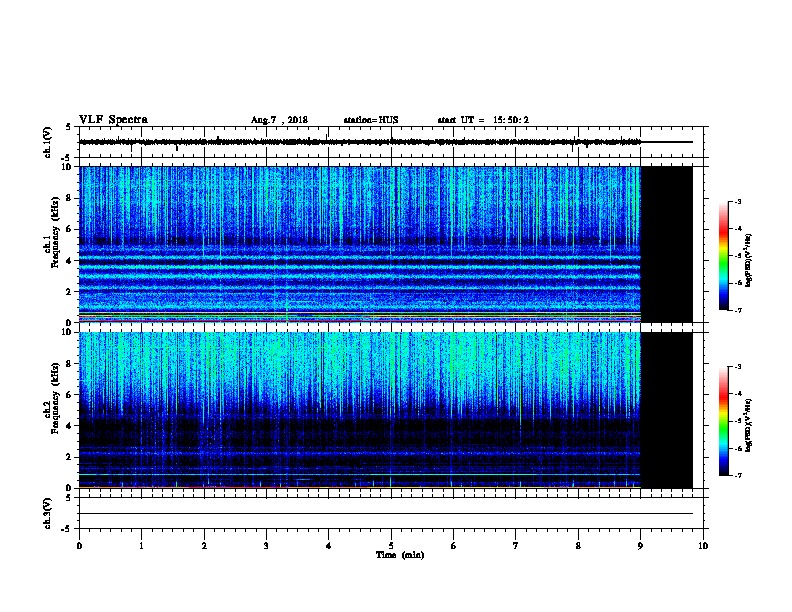Click the "VLF Spectra" plot title
Screen dimensions: 792x612
(x=113, y=120)
